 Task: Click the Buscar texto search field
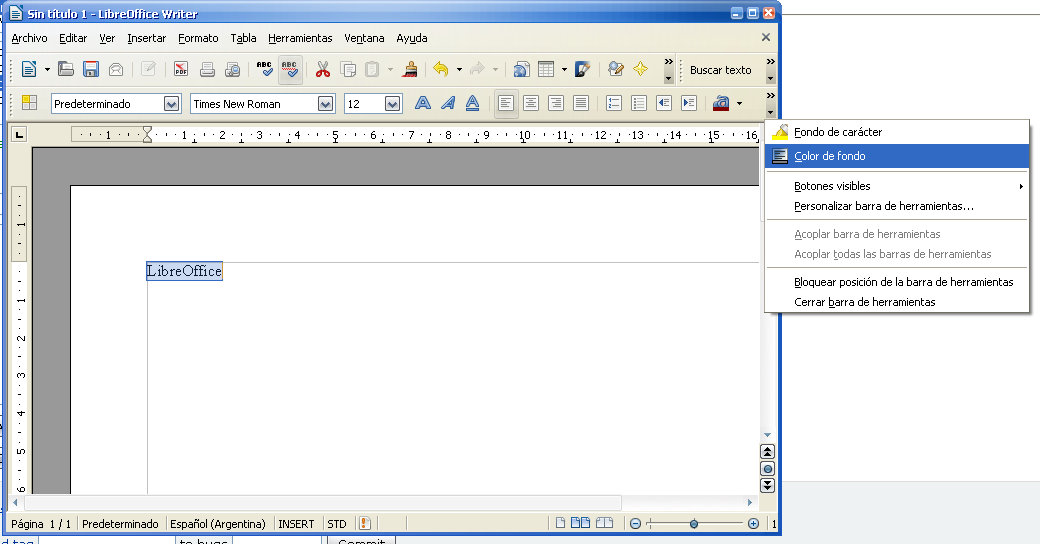coord(720,70)
